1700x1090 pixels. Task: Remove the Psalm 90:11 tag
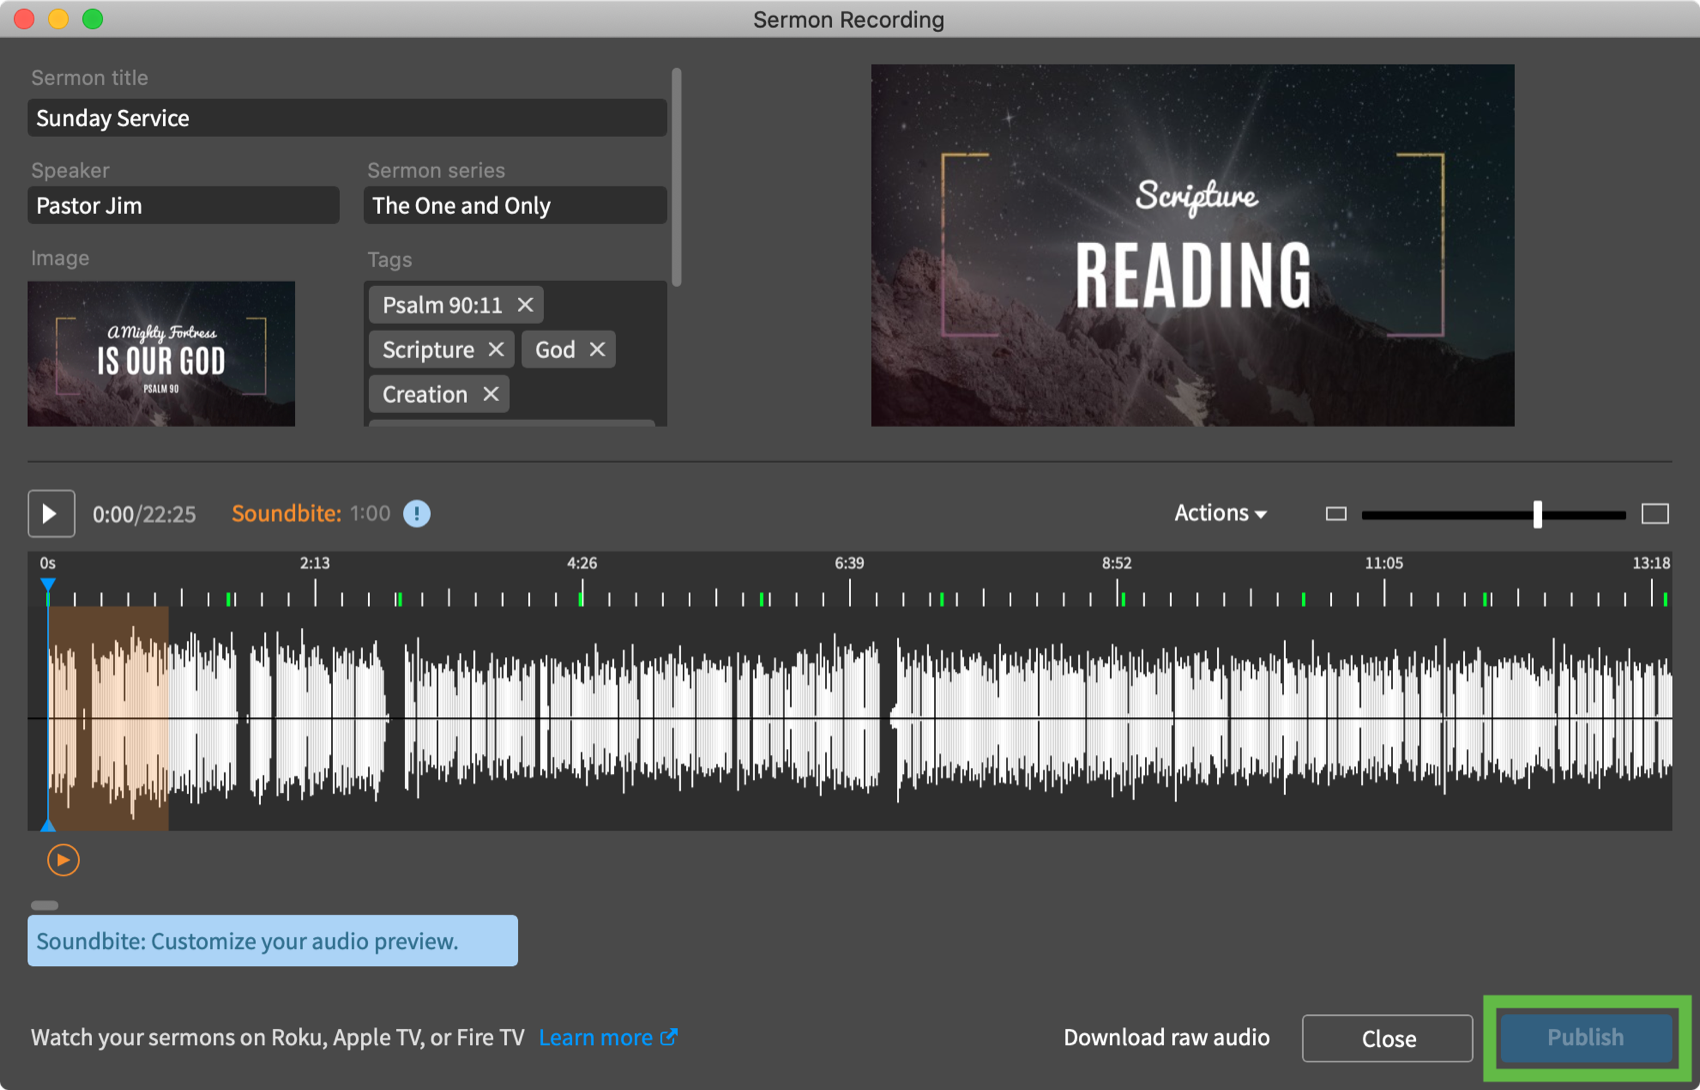click(525, 305)
